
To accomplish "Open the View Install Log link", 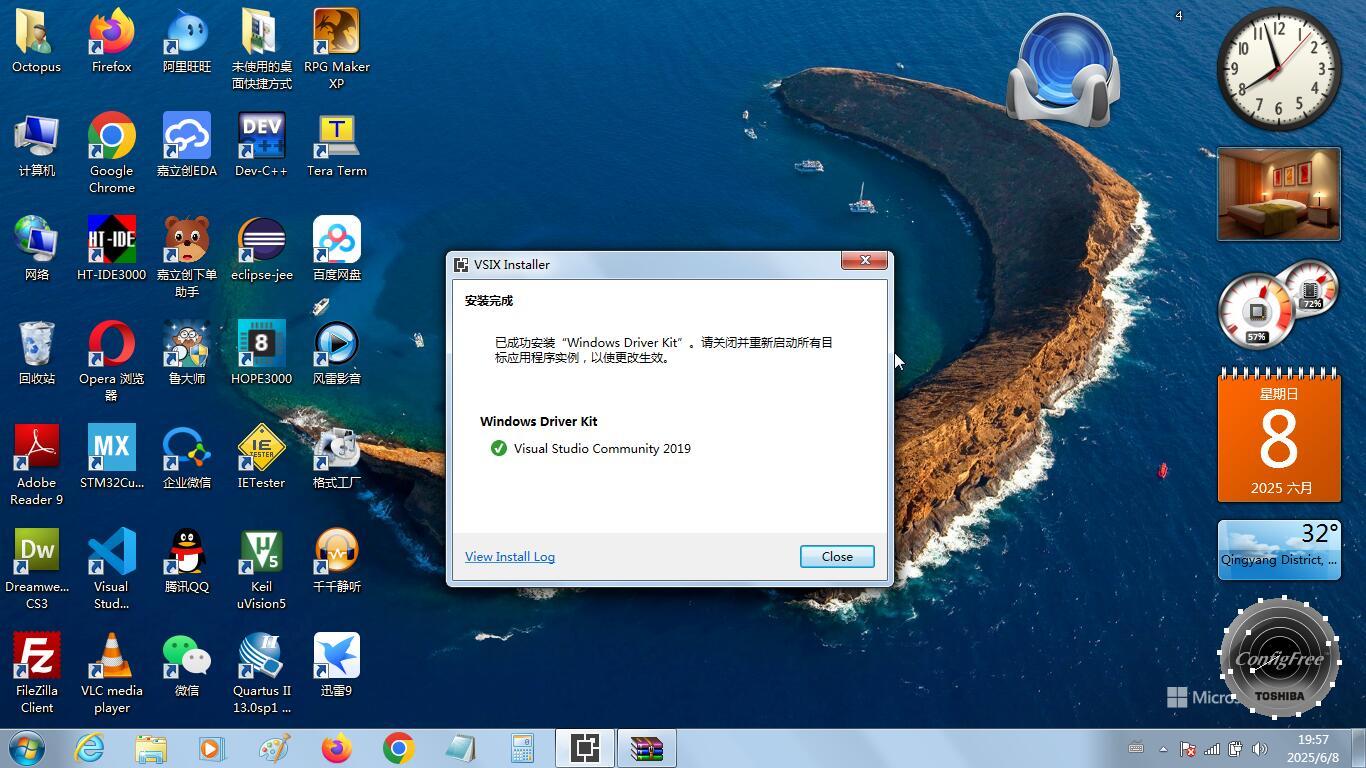I will (510, 557).
